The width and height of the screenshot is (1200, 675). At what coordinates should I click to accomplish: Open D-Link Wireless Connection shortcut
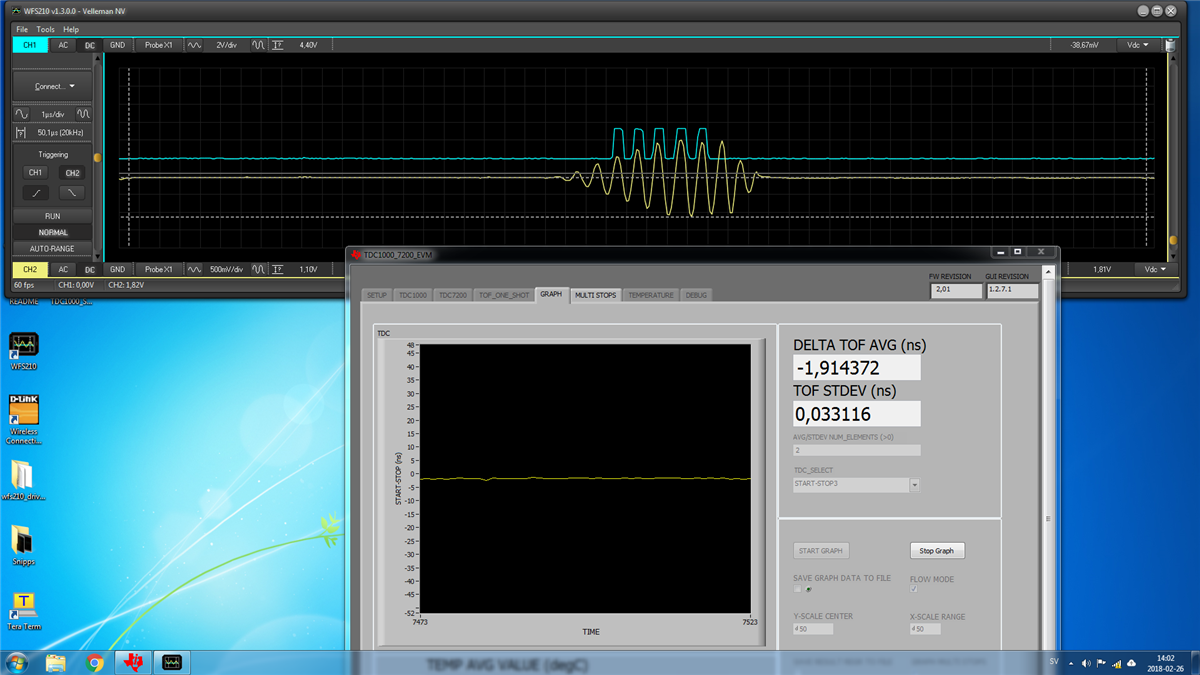(24, 420)
